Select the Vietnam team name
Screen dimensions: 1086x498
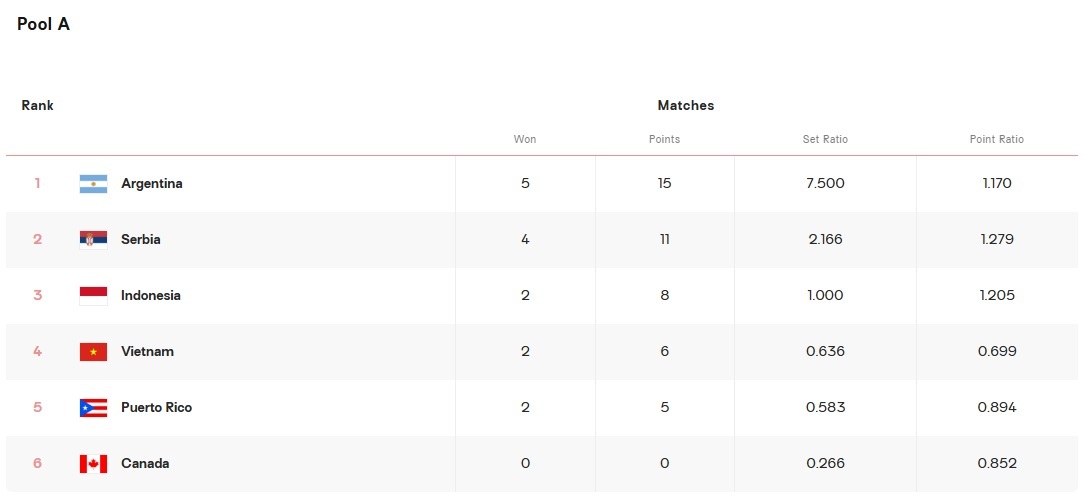coord(148,352)
